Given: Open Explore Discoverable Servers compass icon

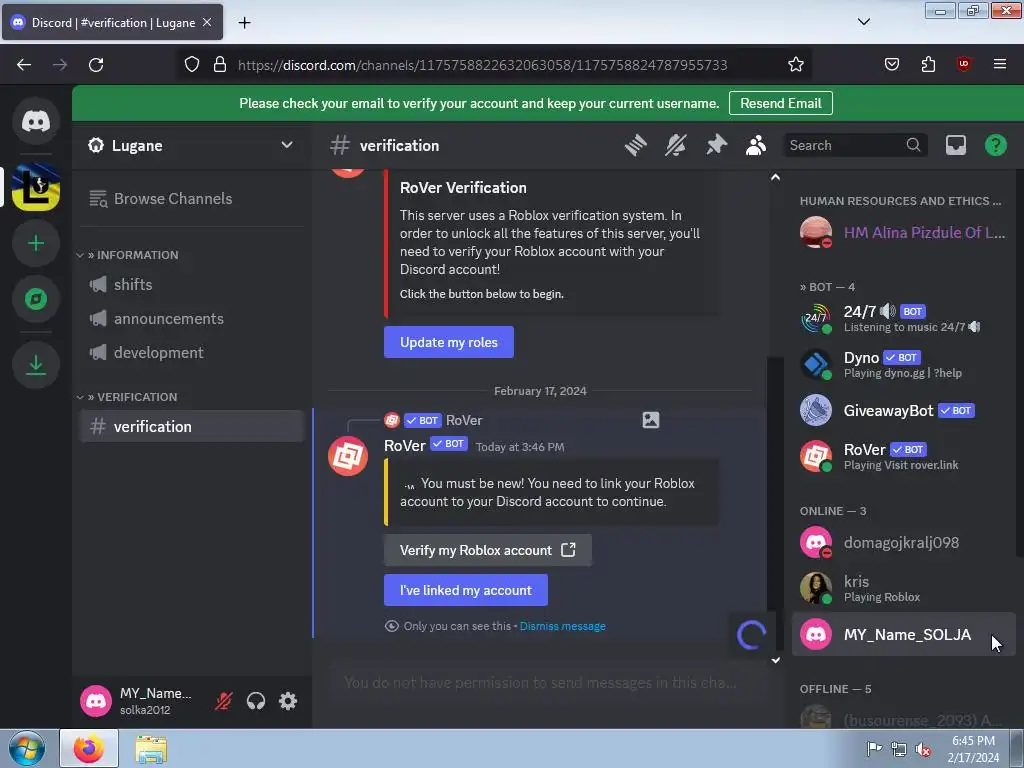Looking at the screenshot, I should 36,299.
